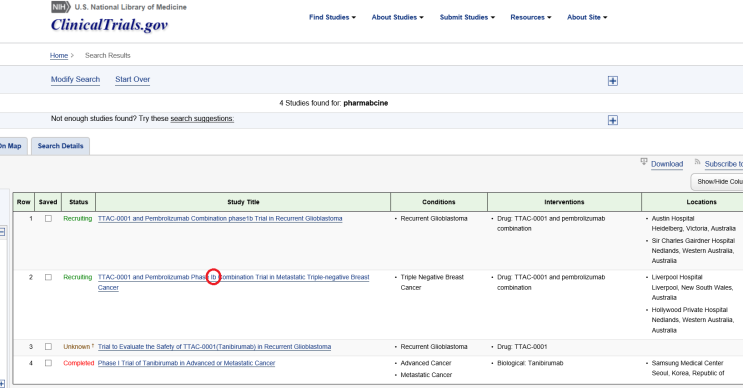Open the About Studies menu
This screenshot has width=743, height=388.
tap(398, 17)
